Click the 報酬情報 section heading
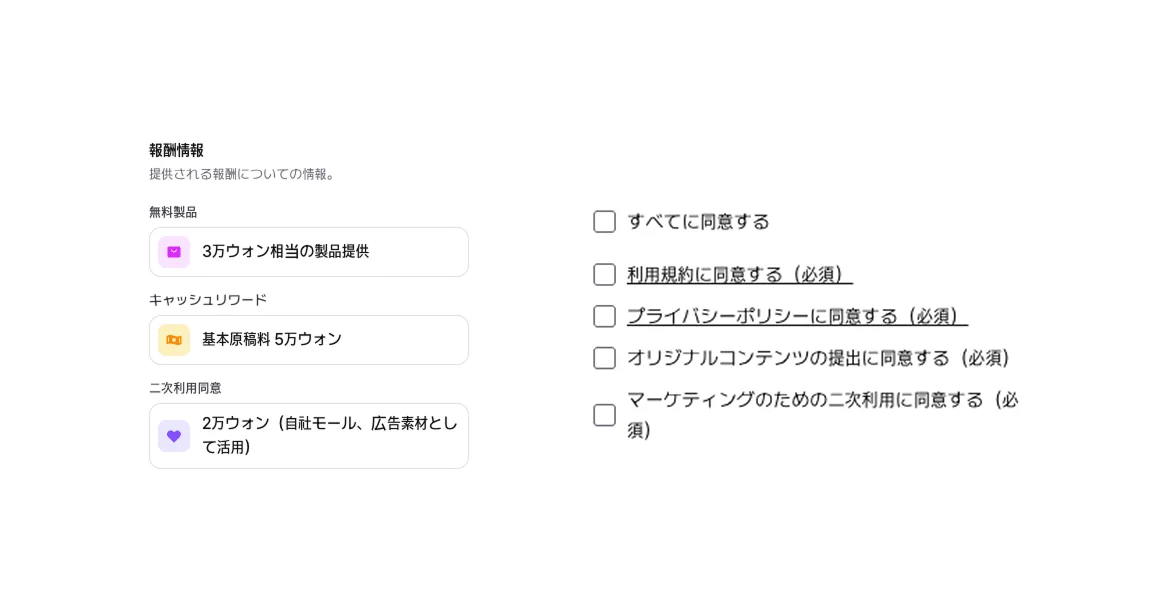Viewport: 1149px width, 613px height. pos(176,150)
